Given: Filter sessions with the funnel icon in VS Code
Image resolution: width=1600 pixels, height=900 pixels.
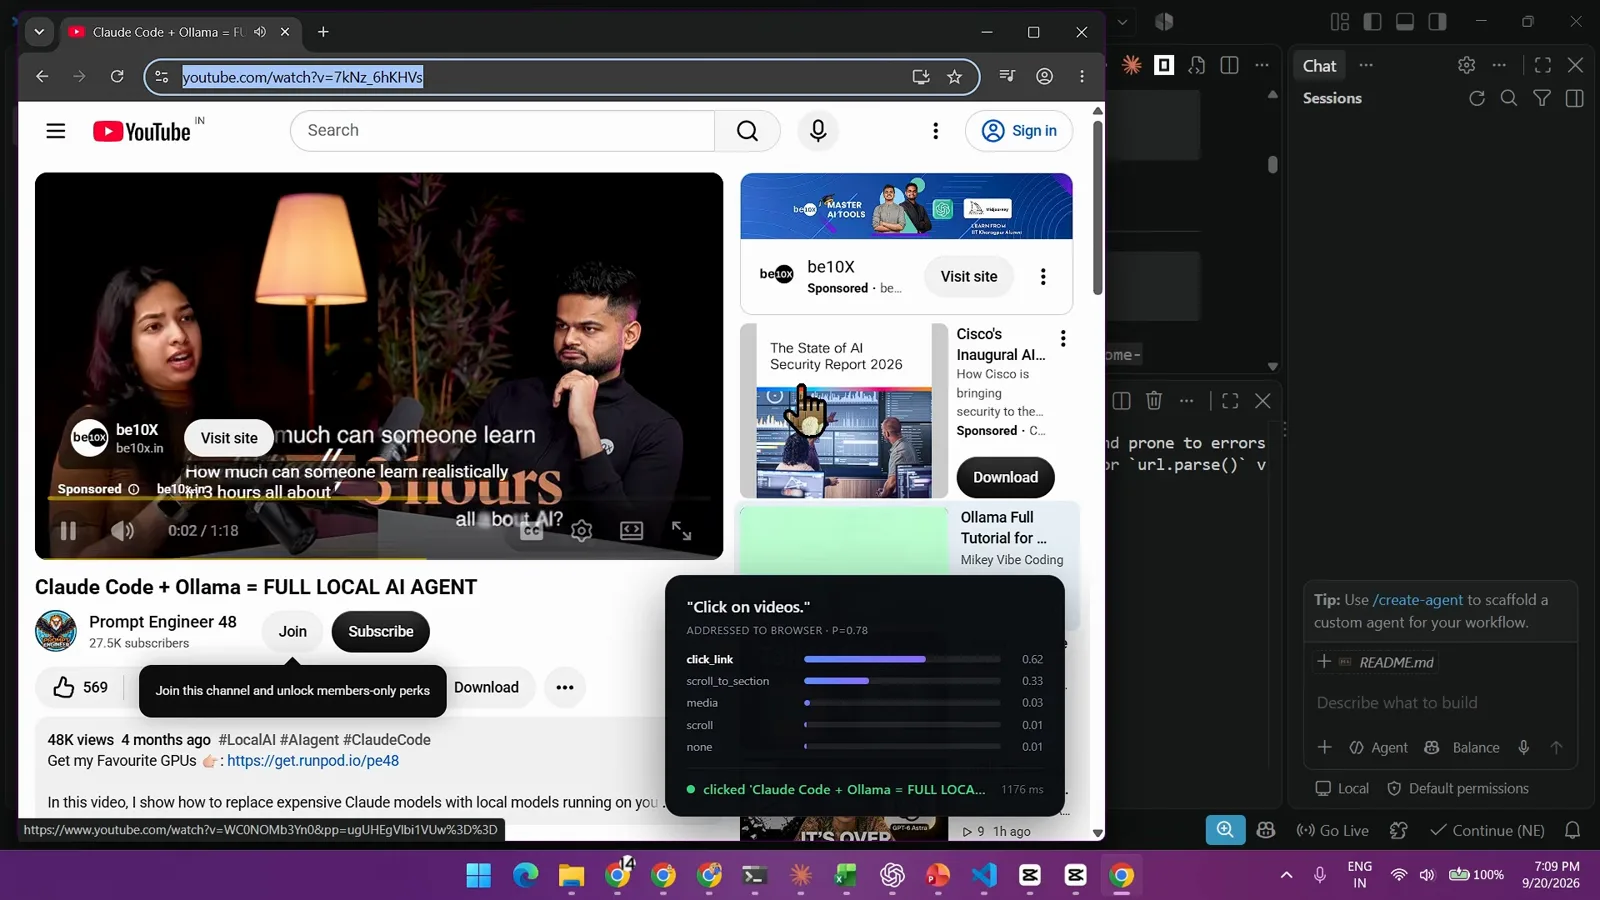Looking at the screenshot, I should [1542, 99].
